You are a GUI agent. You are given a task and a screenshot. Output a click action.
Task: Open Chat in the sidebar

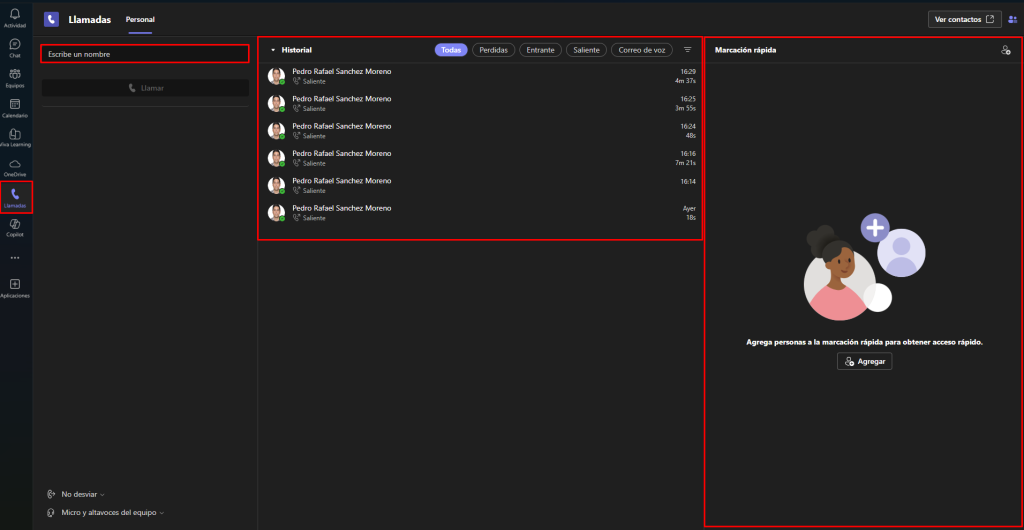[15, 47]
